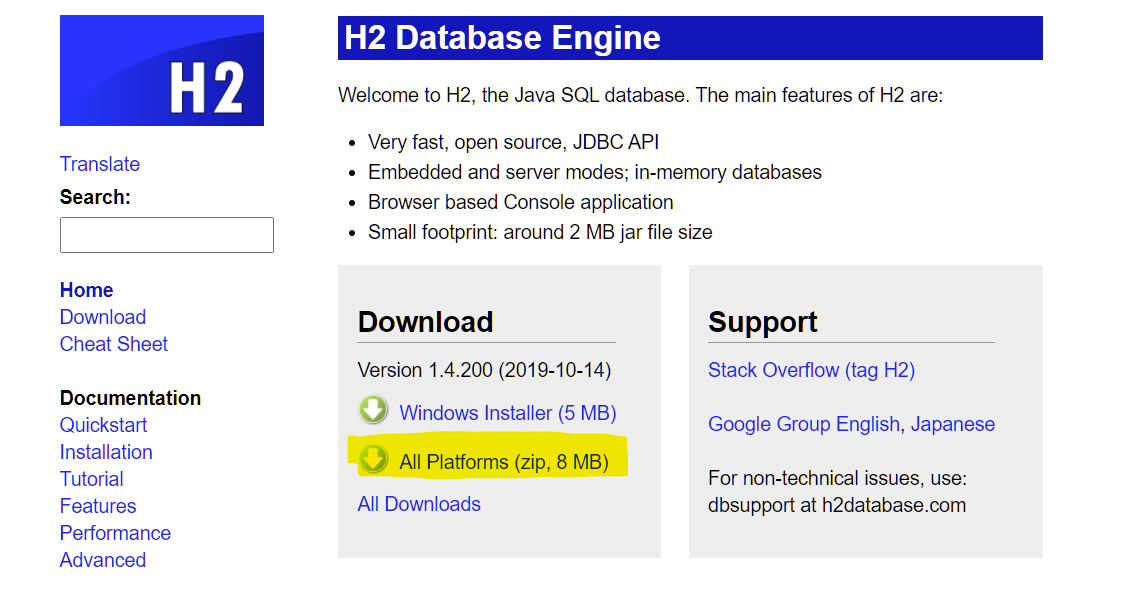Open the Tutorial documentation link
The width and height of the screenshot is (1141, 589).
92,479
